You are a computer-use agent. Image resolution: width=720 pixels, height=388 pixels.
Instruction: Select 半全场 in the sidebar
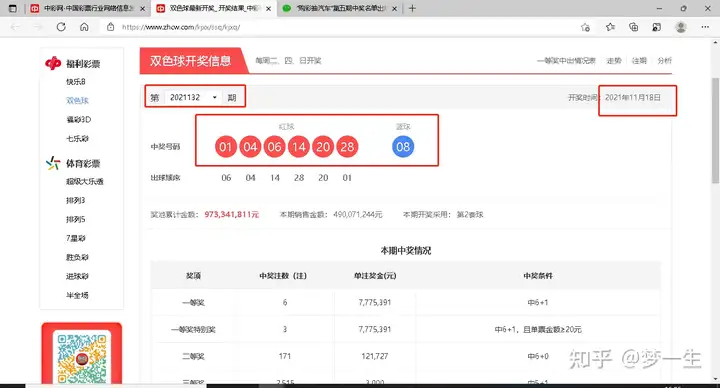77,295
